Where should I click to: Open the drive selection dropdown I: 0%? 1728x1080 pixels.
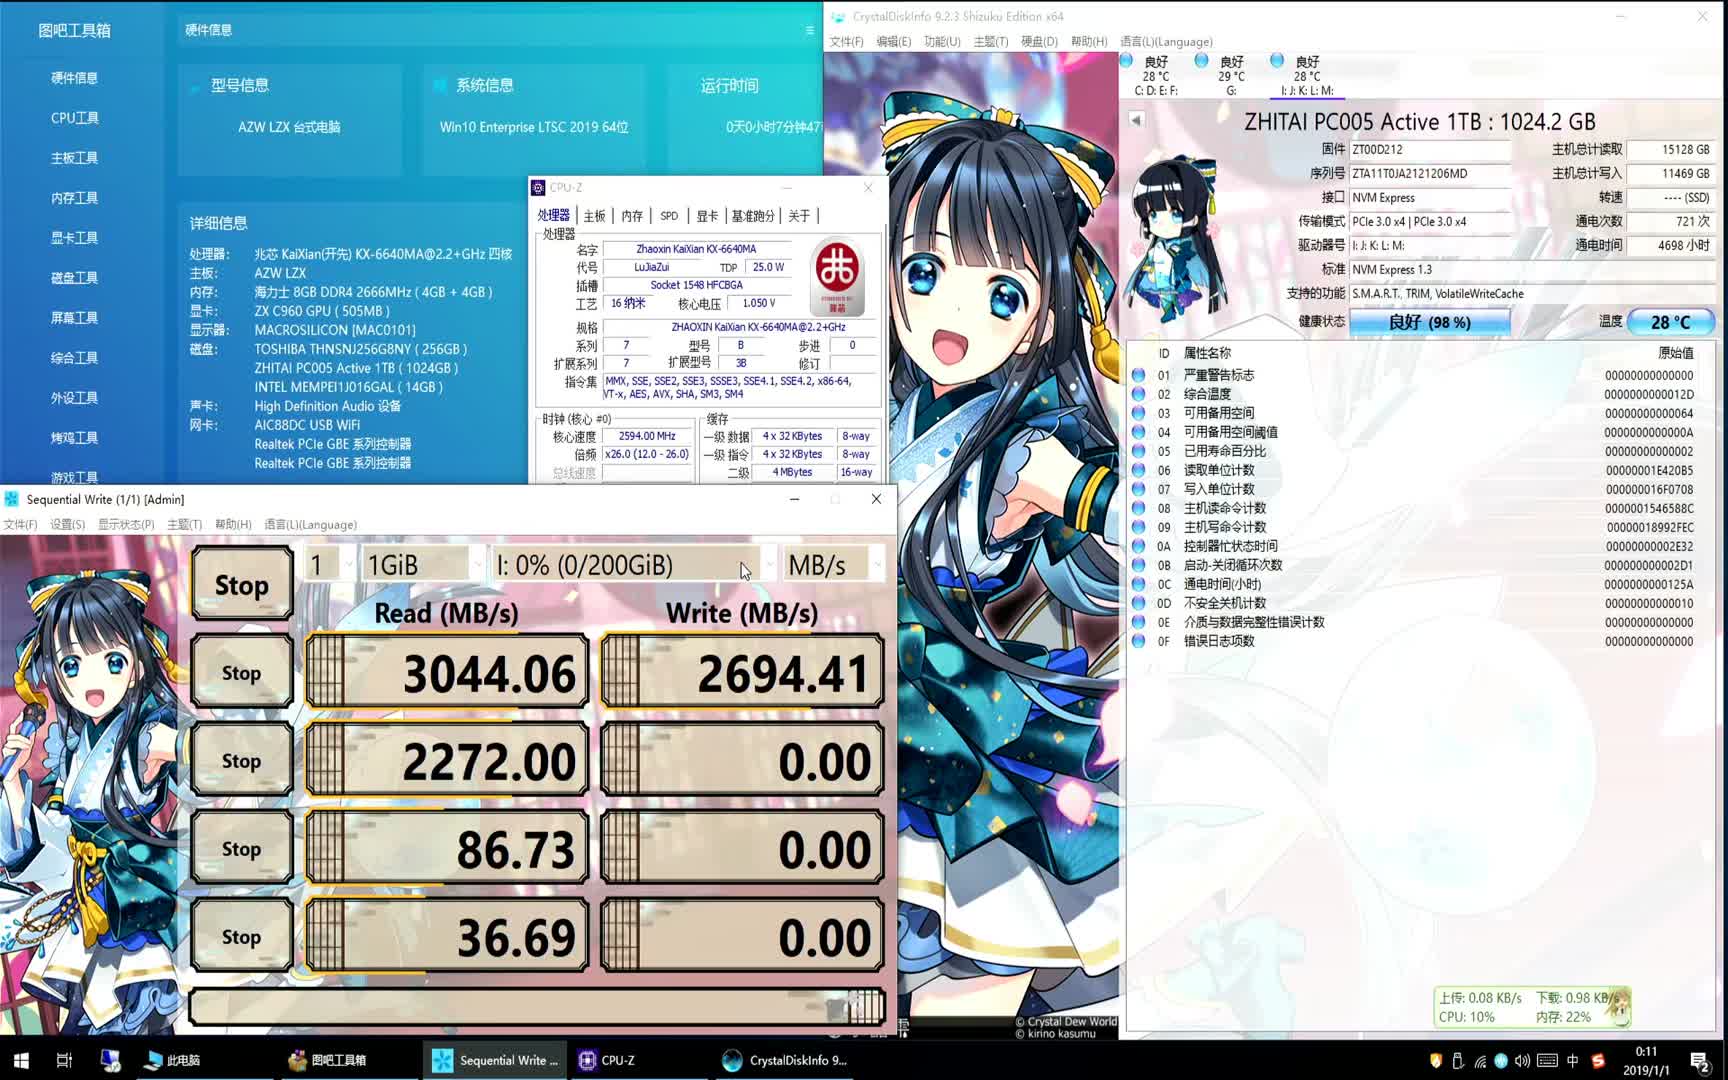click(634, 565)
